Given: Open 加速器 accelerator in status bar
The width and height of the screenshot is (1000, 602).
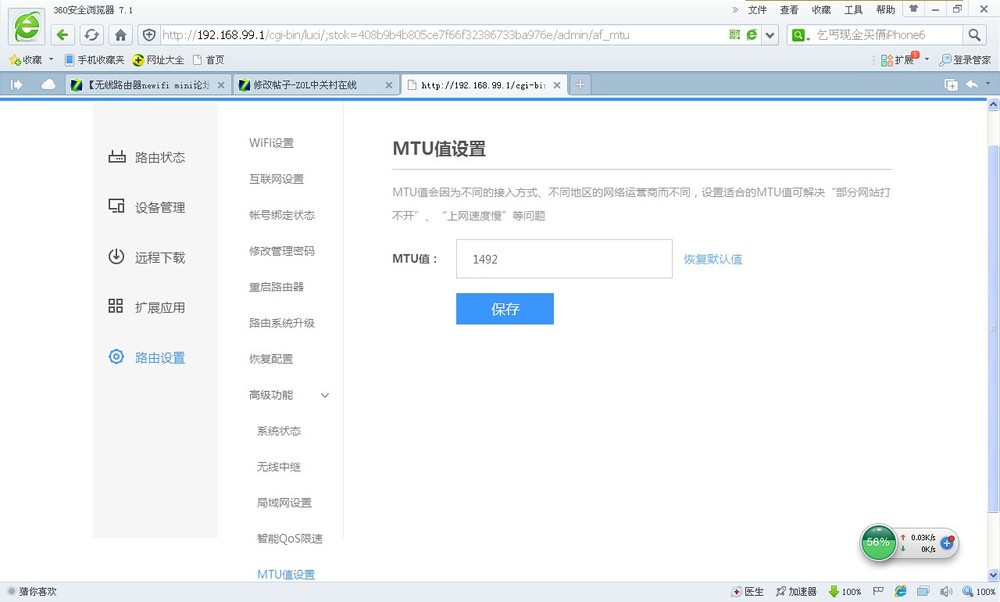Looking at the screenshot, I should pyautogui.click(x=795, y=592).
